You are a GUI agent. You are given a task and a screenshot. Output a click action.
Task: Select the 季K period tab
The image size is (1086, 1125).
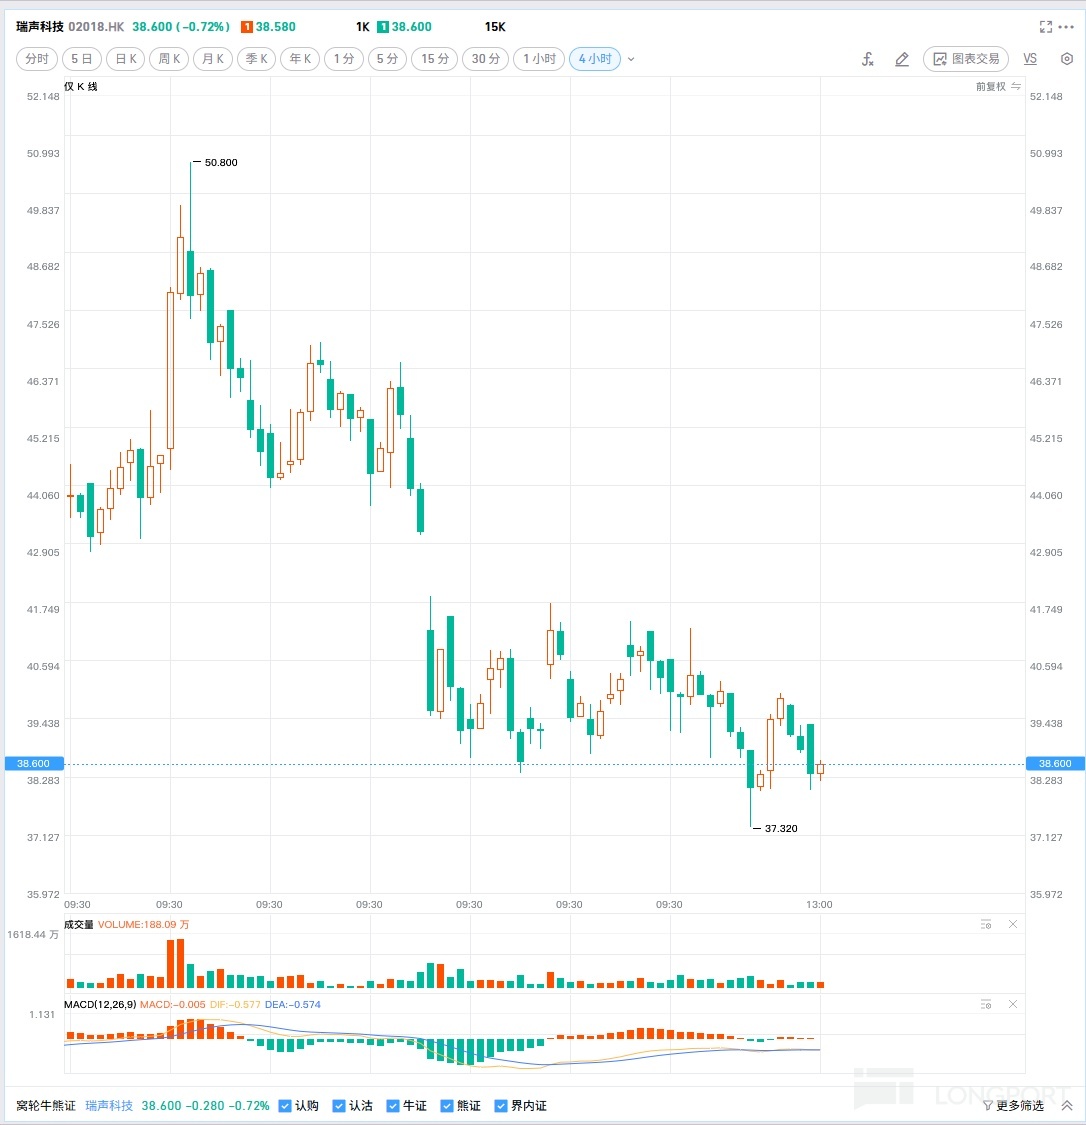[256, 59]
